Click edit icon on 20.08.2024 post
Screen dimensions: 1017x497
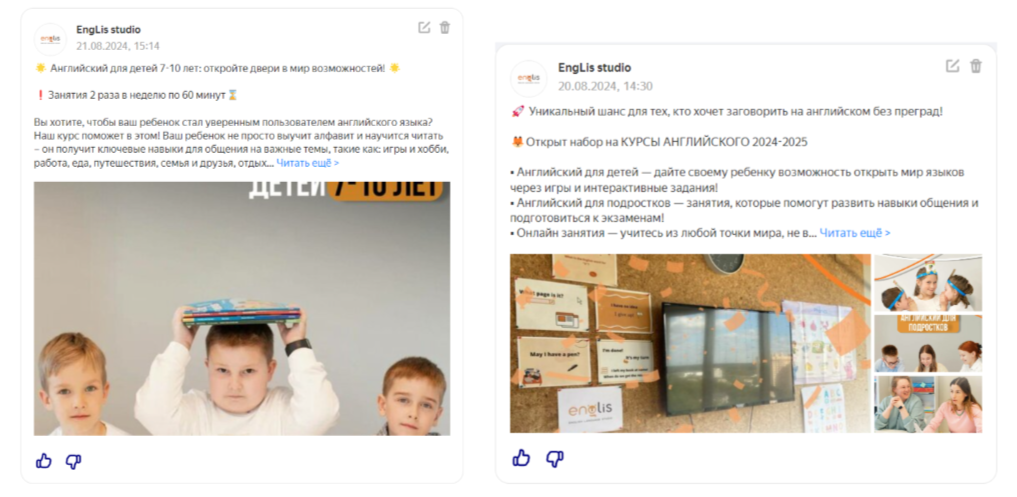[952, 66]
